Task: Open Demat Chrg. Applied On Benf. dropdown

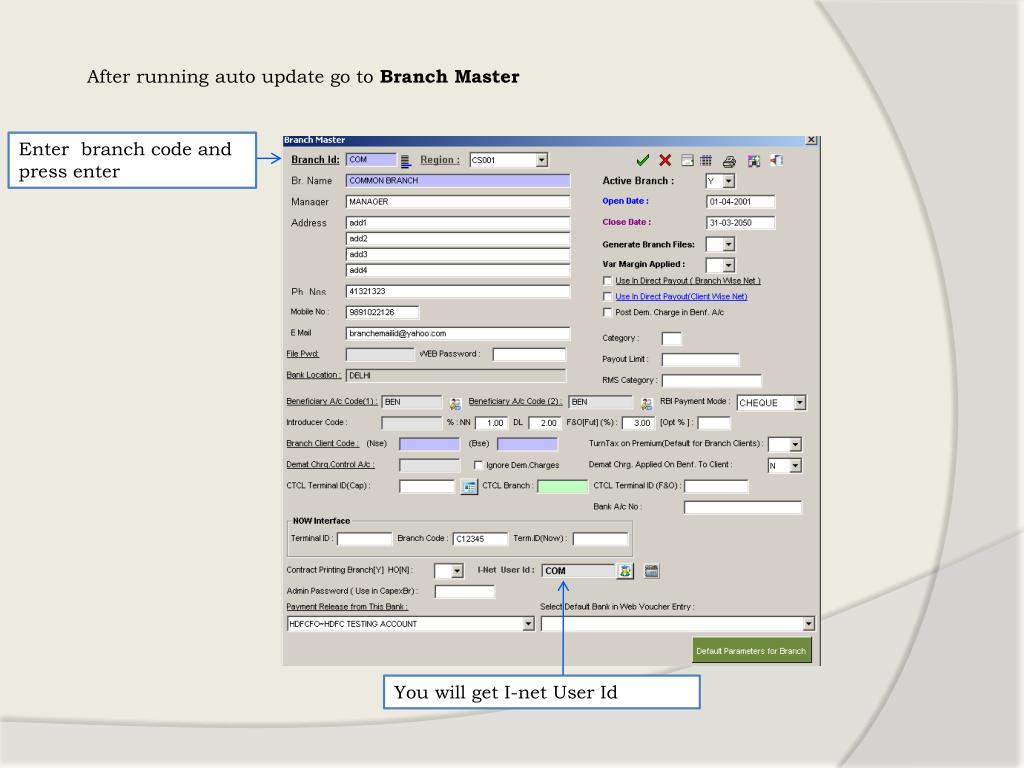Action: coord(795,466)
